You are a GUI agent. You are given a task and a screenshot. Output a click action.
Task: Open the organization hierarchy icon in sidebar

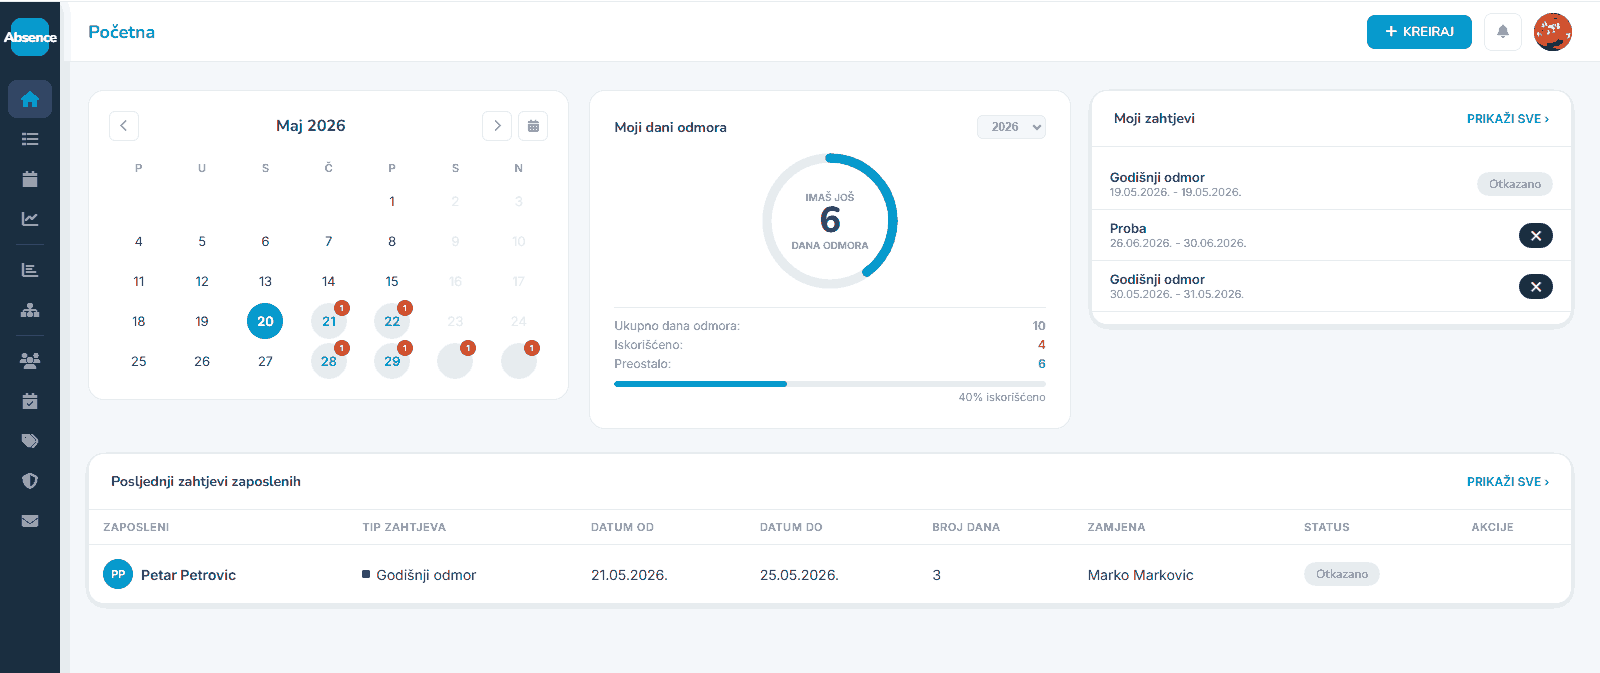click(x=30, y=310)
